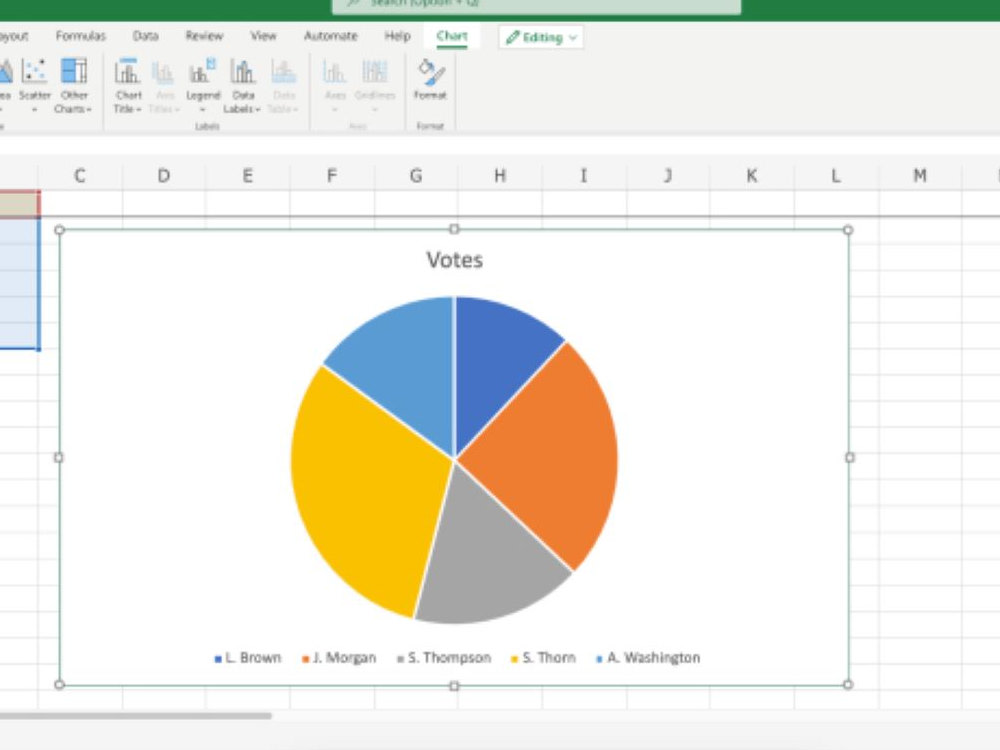Image resolution: width=1000 pixels, height=750 pixels.
Task: Select column L header
Action: click(x=835, y=175)
